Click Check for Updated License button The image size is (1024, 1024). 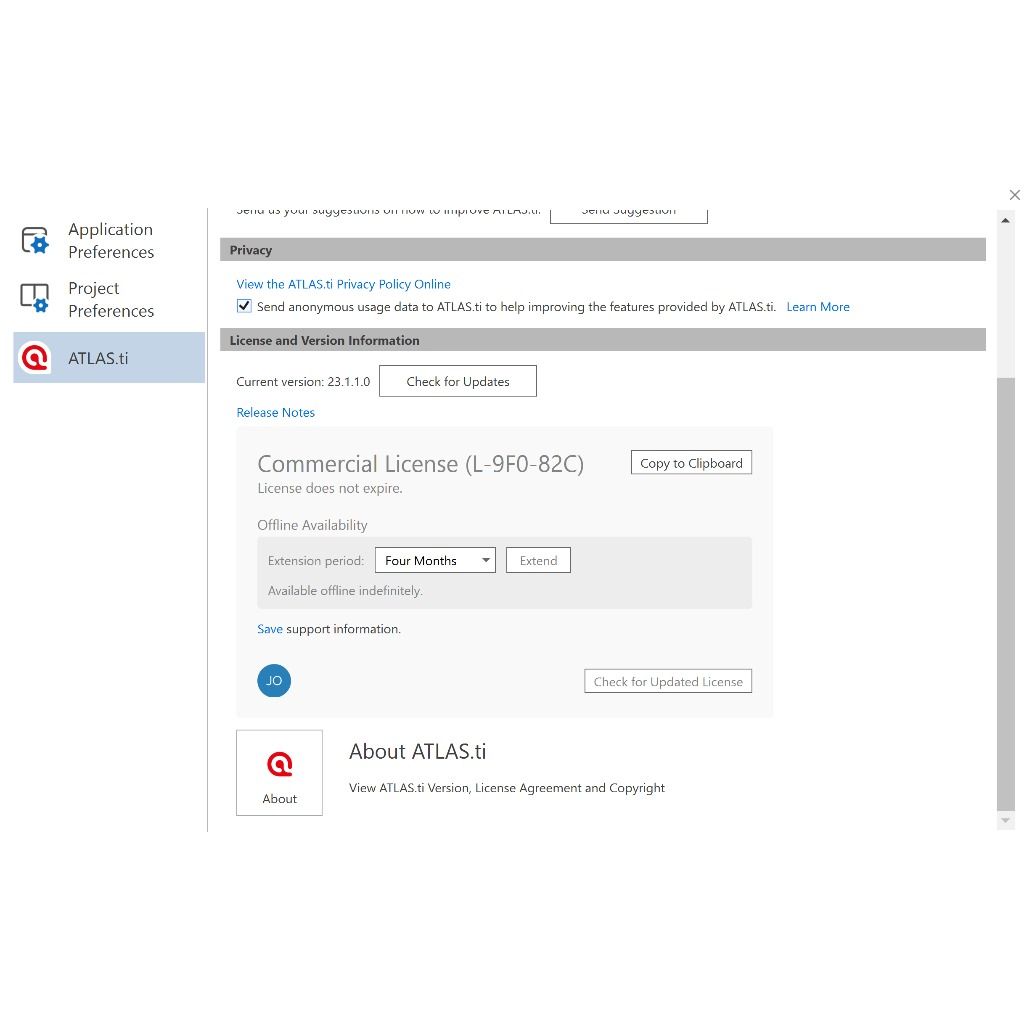click(668, 682)
